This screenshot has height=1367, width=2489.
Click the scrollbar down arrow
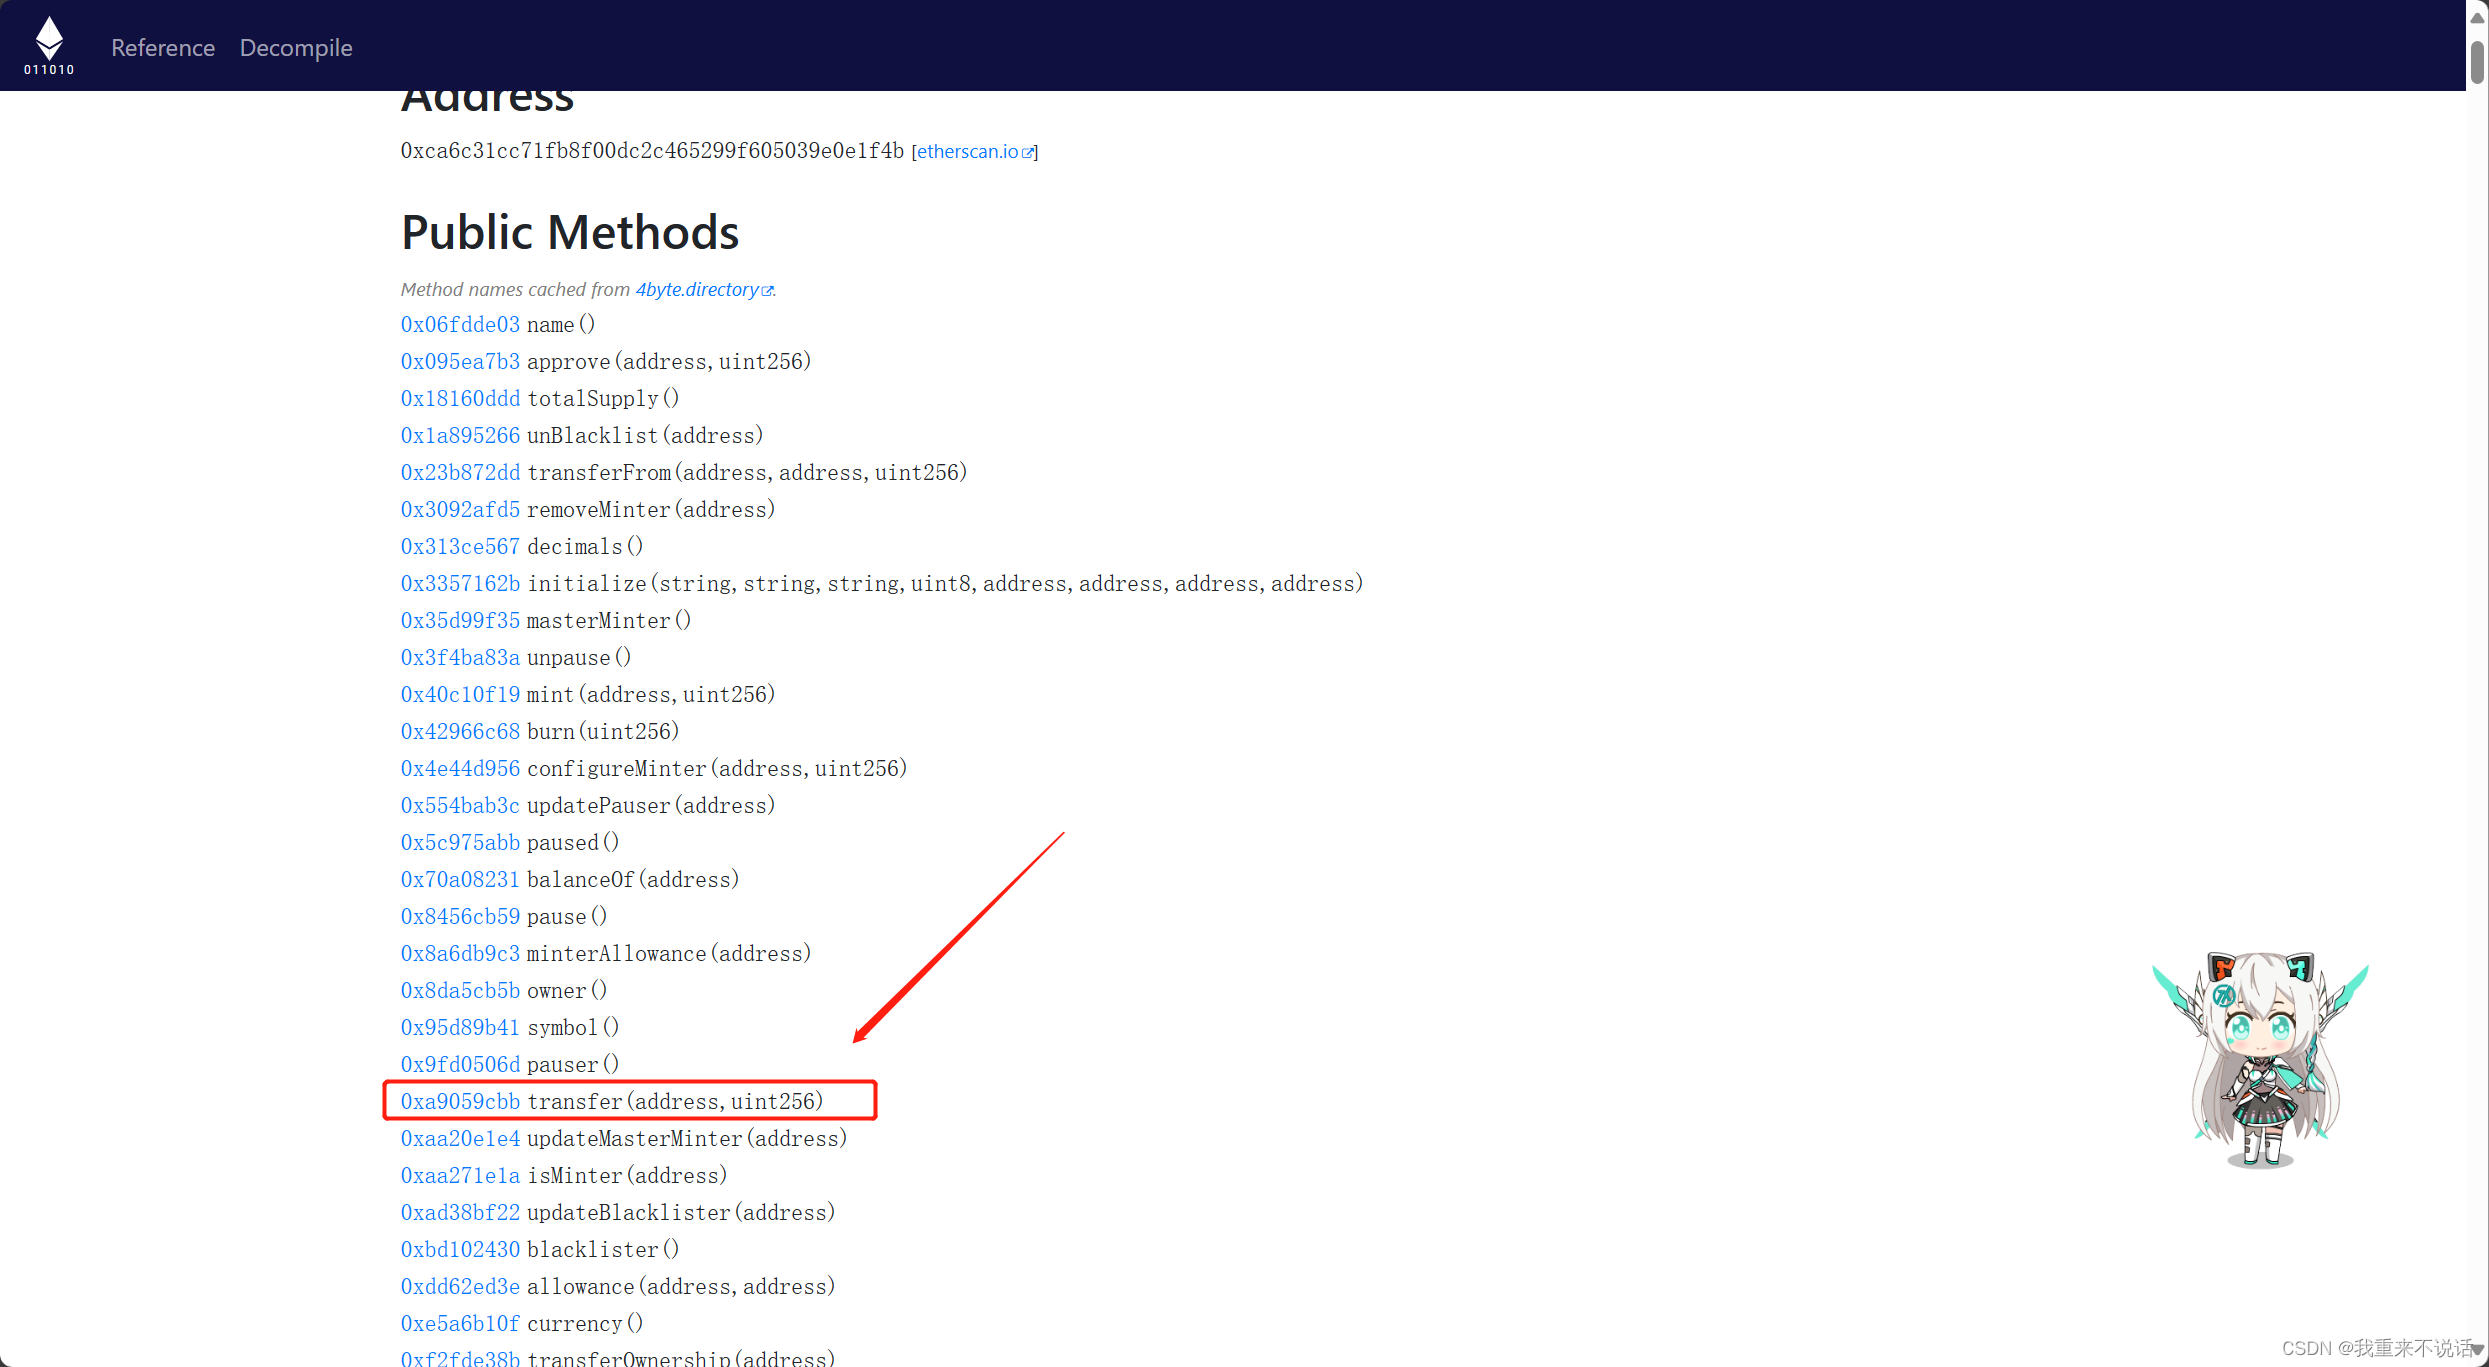(2477, 1350)
